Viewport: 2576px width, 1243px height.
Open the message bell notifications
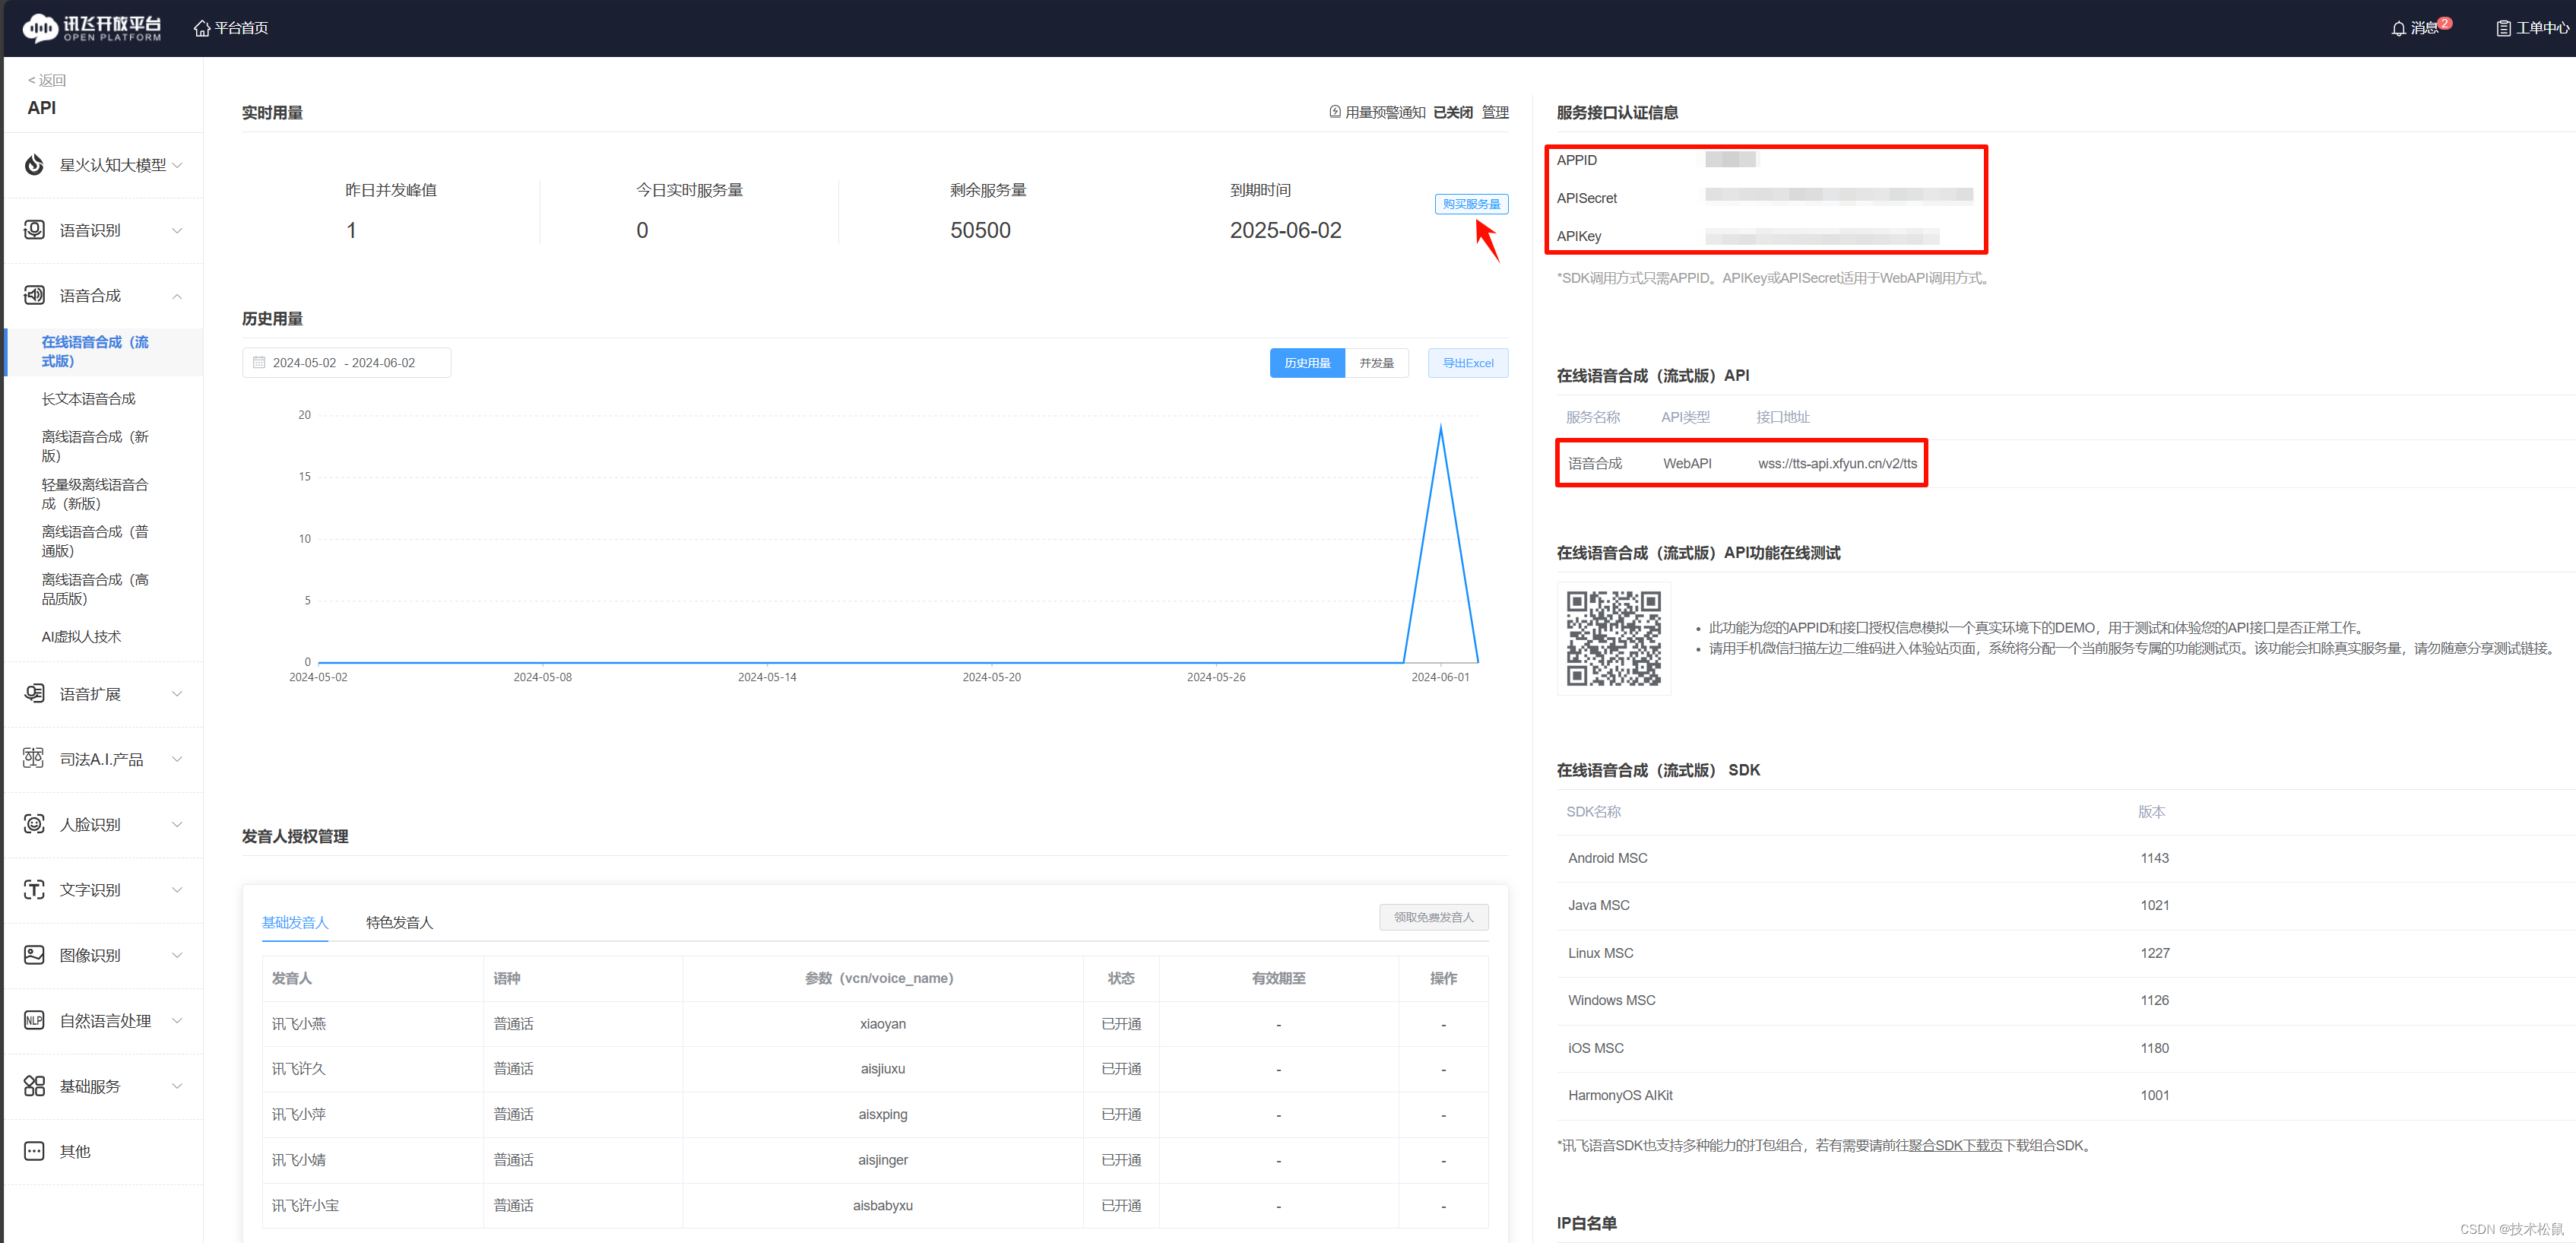click(x=2399, y=28)
